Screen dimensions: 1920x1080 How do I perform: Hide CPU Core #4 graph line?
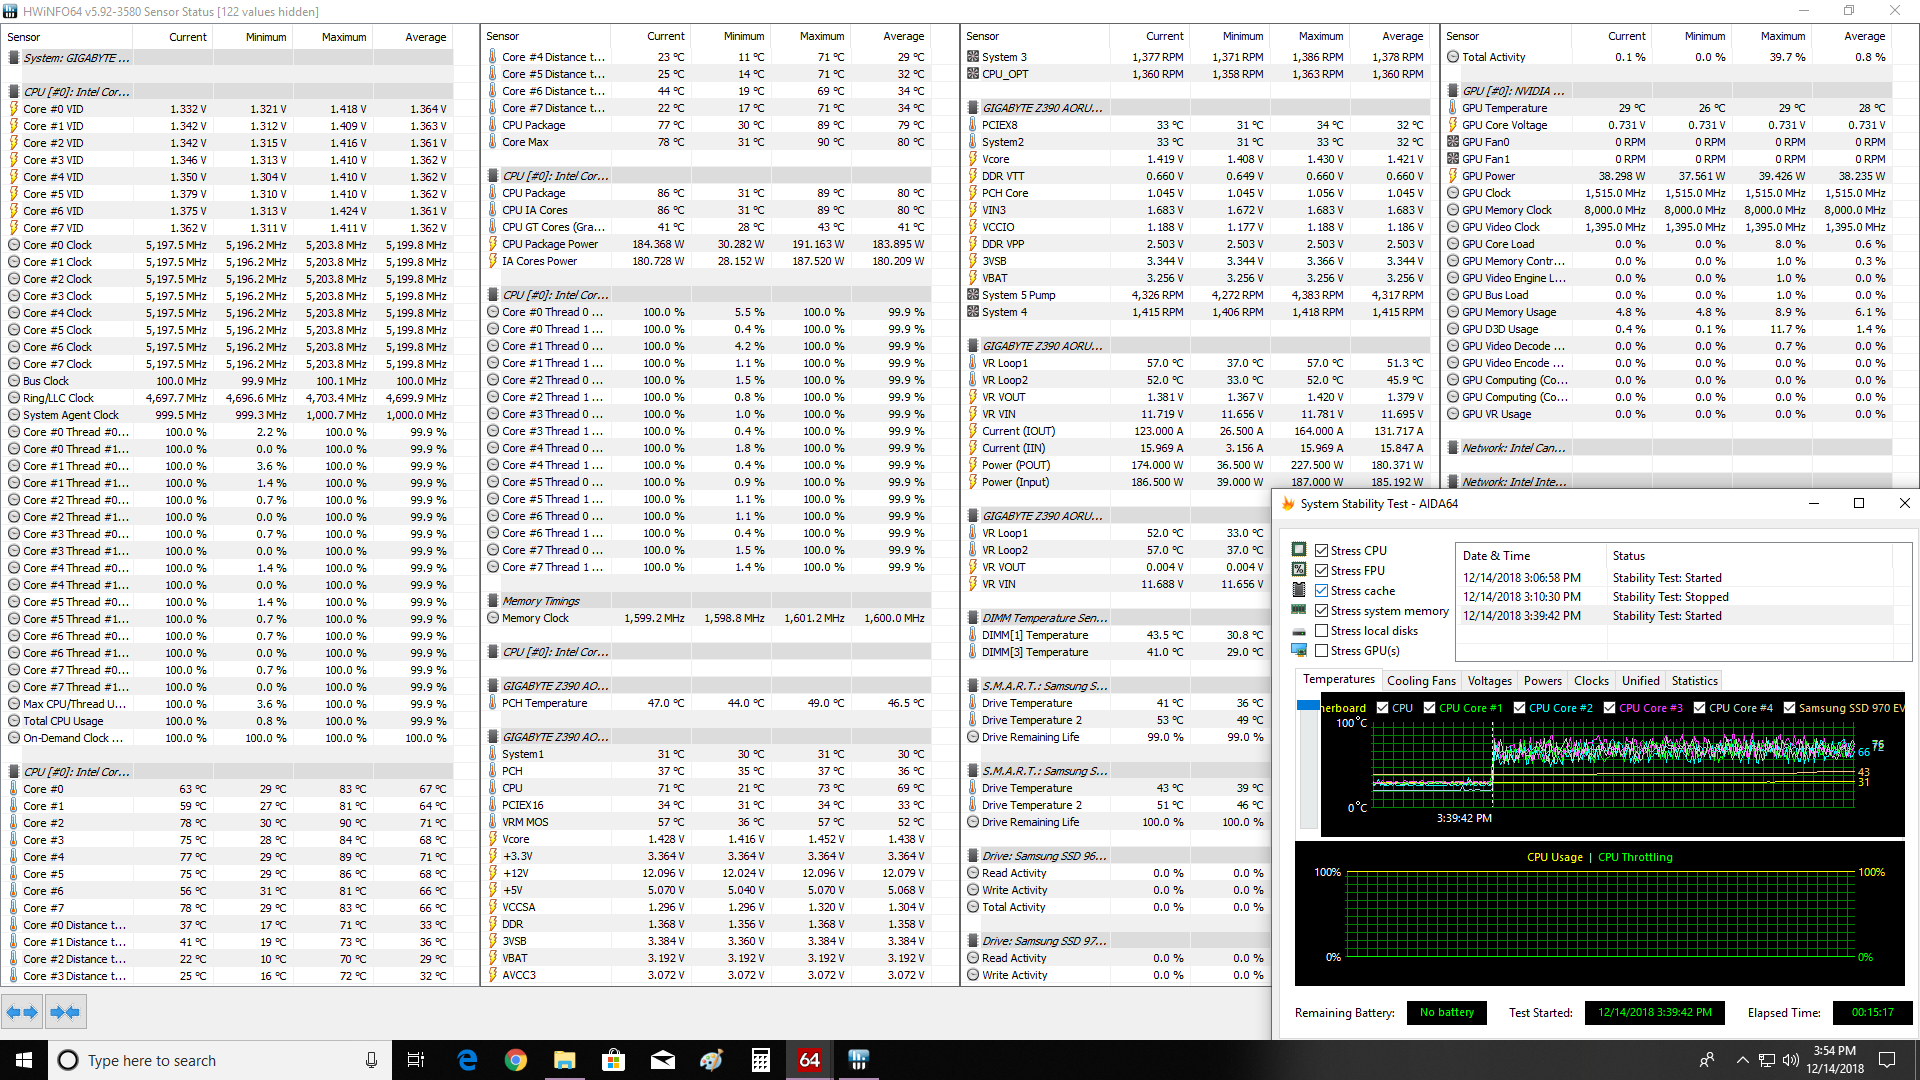pyautogui.click(x=1699, y=708)
